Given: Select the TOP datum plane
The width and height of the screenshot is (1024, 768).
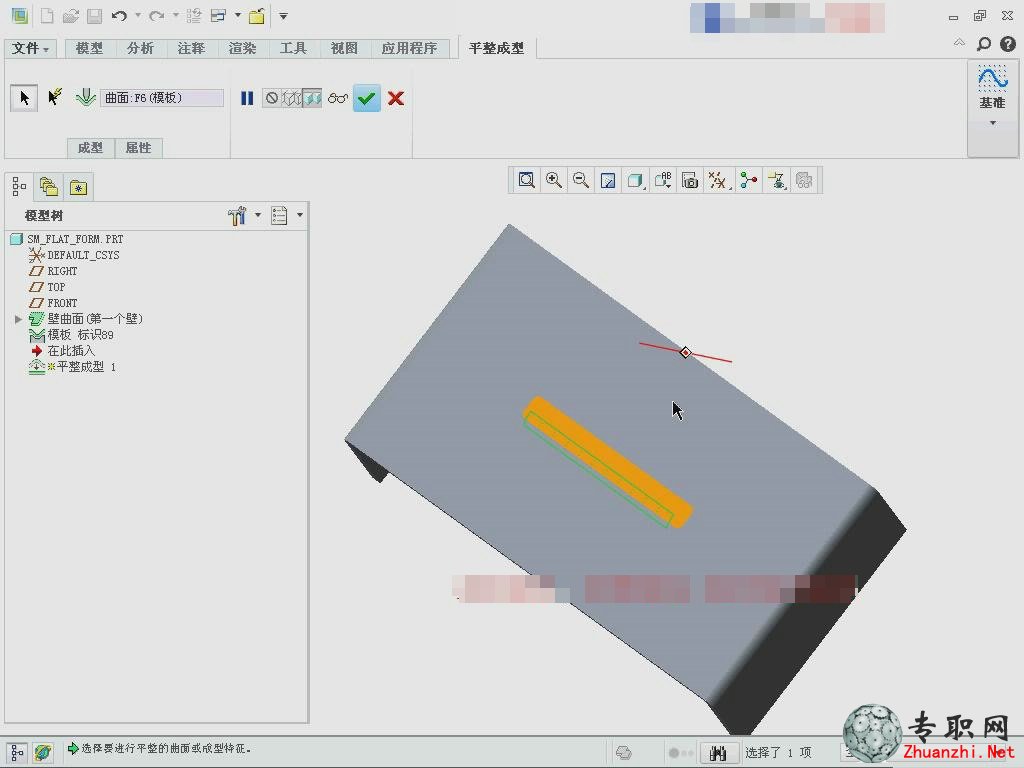Looking at the screenshot, I should pyautogui.click(x=56, y=287).
